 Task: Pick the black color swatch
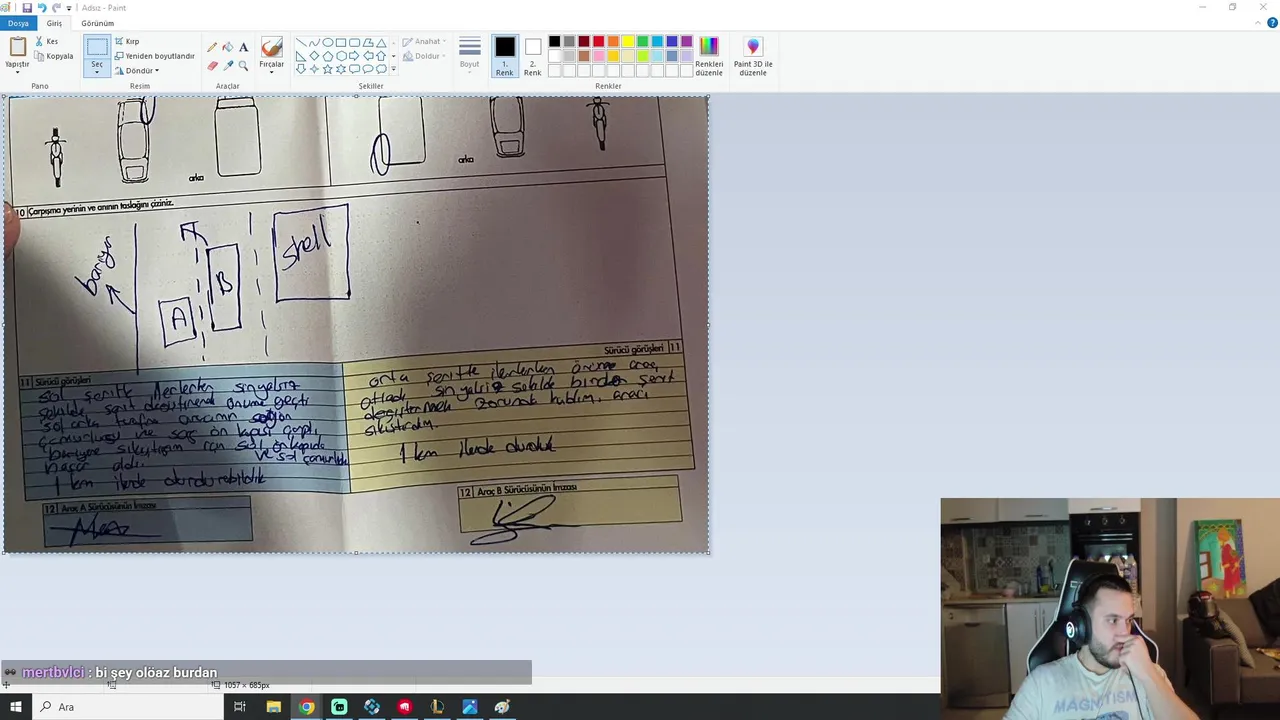click(555, 41)
